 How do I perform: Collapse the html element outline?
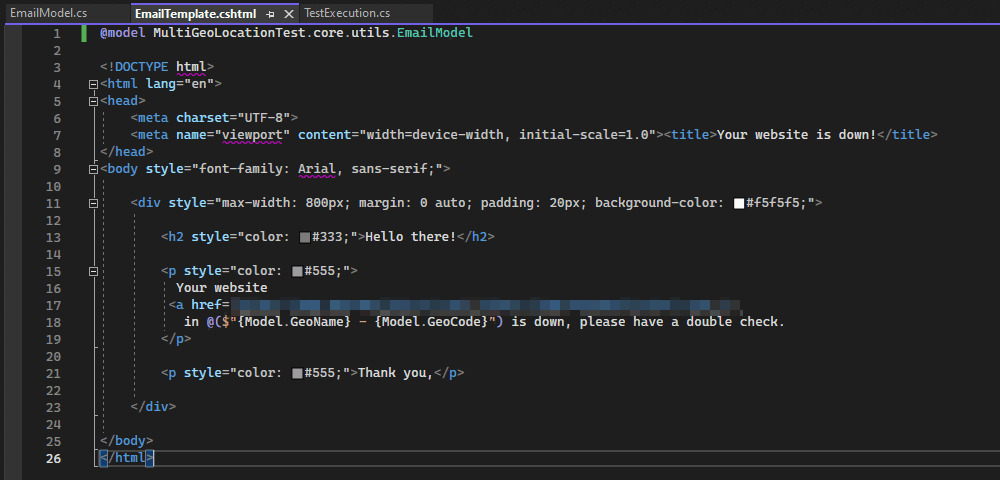tap(93, 84)
